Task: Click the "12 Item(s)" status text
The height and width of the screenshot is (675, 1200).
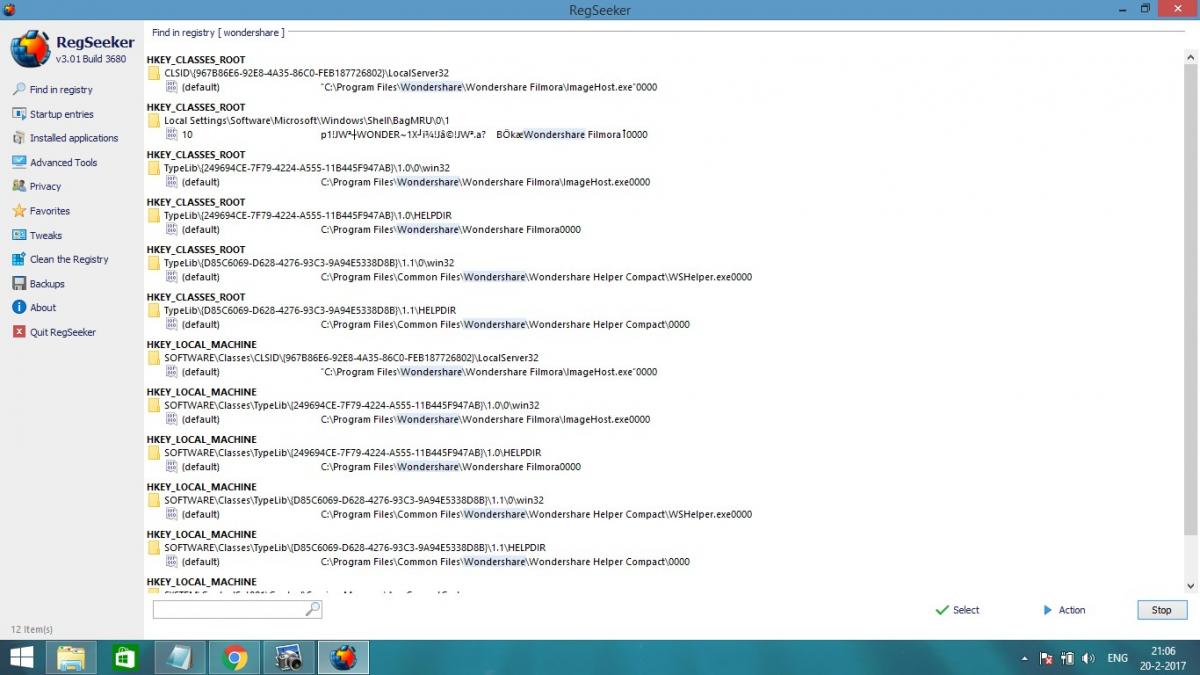Action: 32,629
